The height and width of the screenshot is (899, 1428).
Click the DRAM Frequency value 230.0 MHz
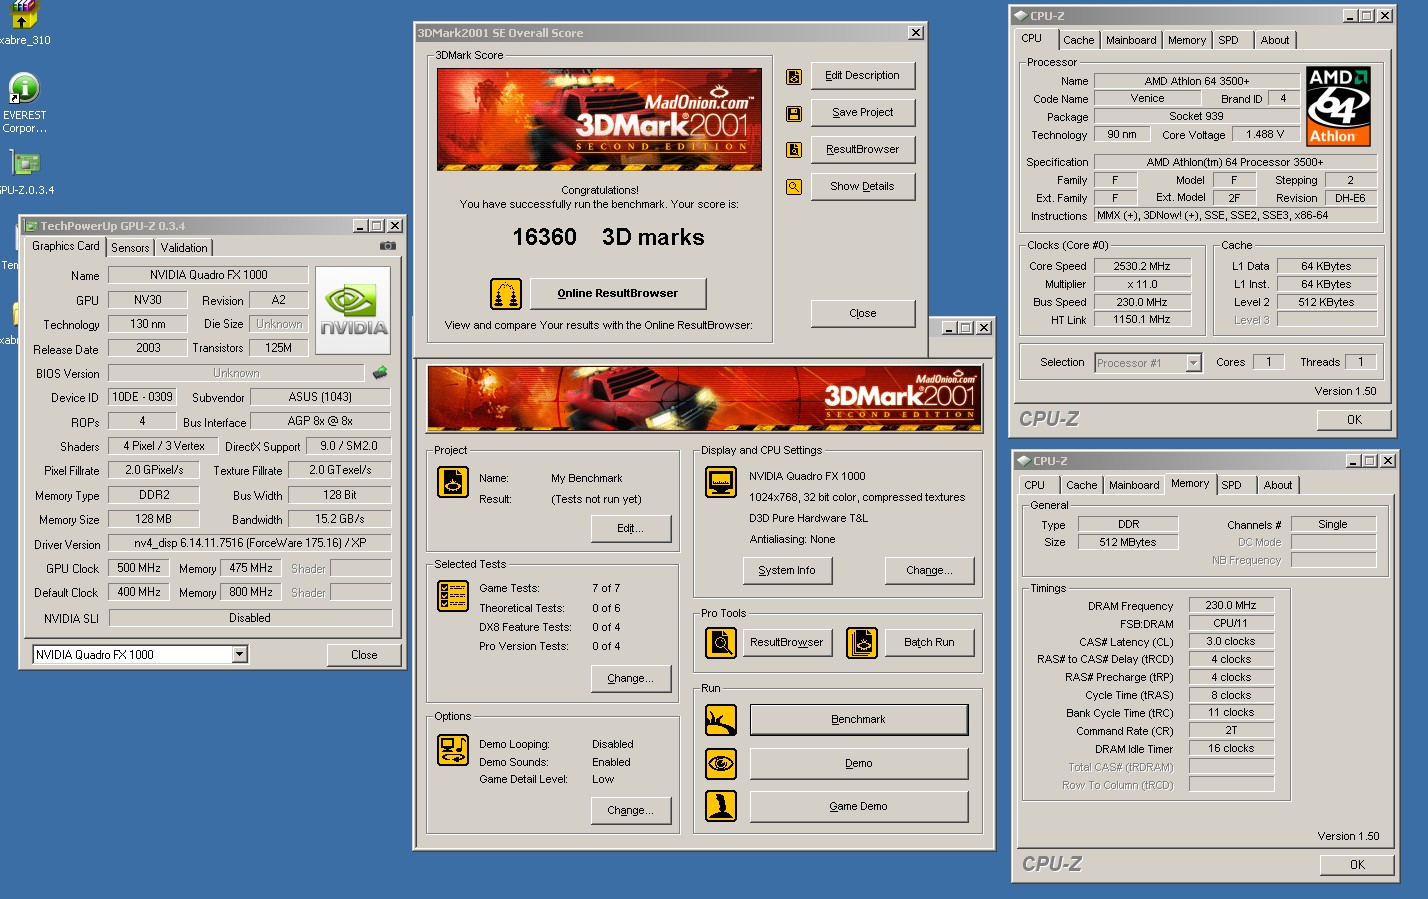(1231, 606)
